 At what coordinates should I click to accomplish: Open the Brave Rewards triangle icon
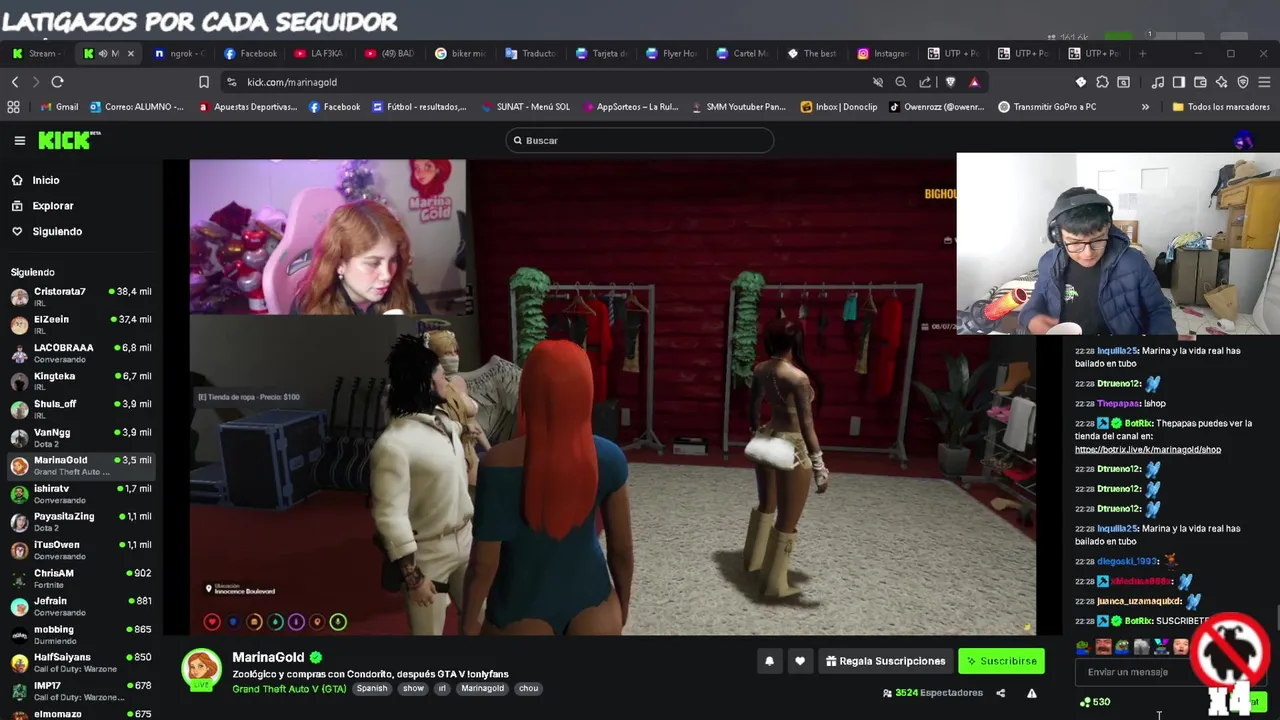tap(974, 82)
